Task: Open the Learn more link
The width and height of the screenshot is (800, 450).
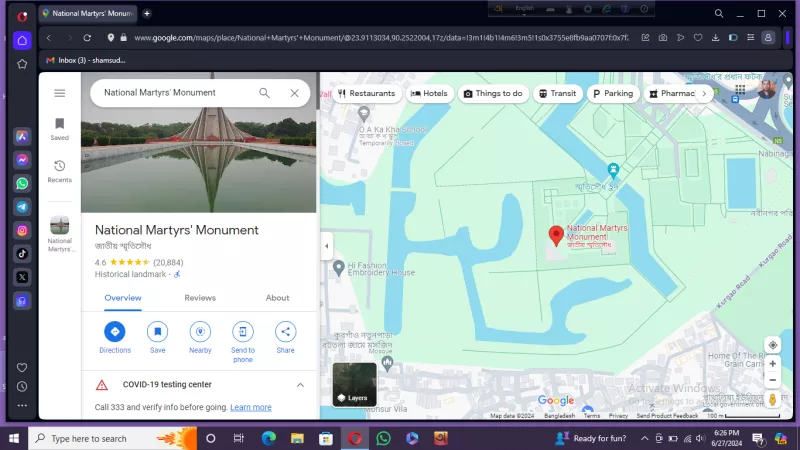Action: 251,407
